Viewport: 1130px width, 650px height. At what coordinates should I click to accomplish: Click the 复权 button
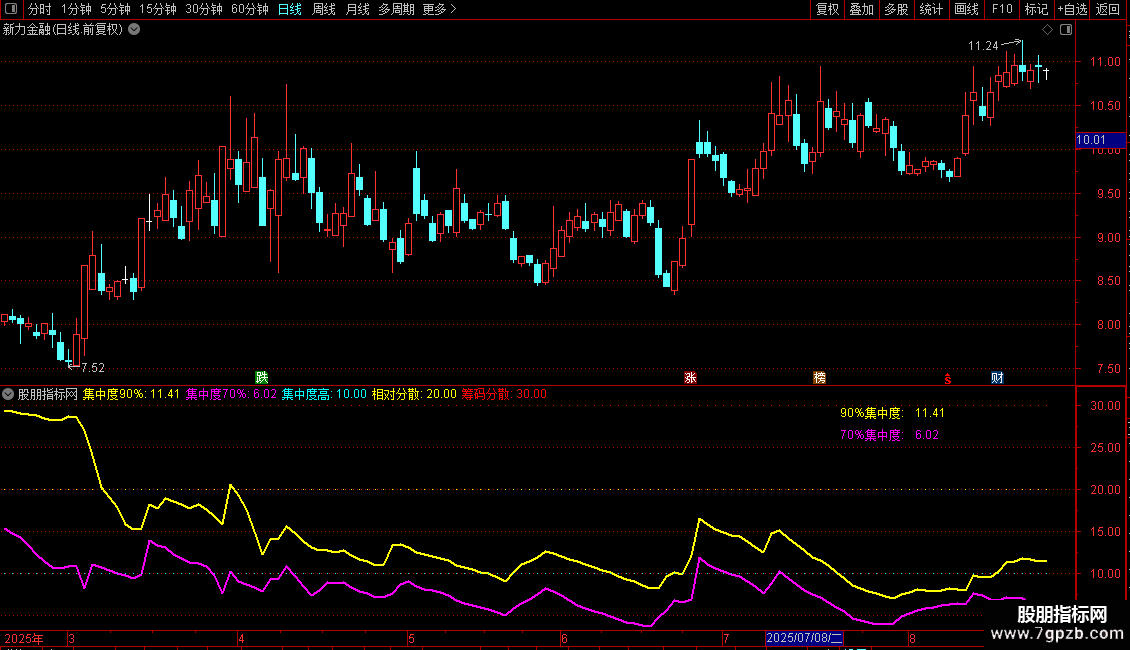tap(827, 9)
